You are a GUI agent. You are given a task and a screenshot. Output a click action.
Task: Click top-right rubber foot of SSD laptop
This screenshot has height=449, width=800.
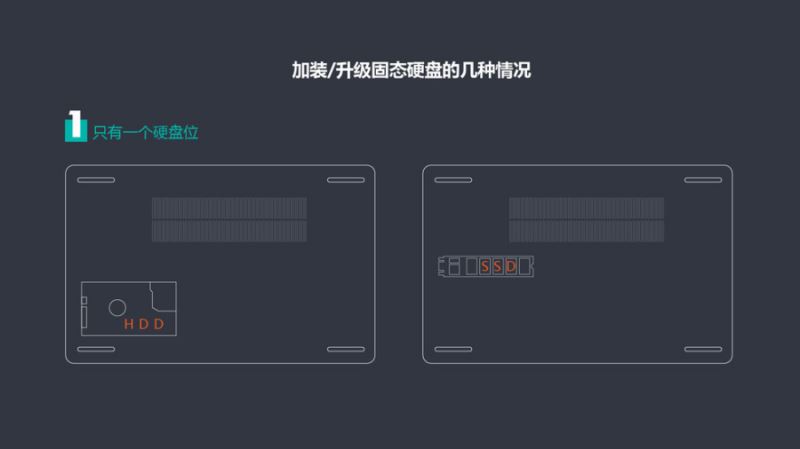coord(703,180)
